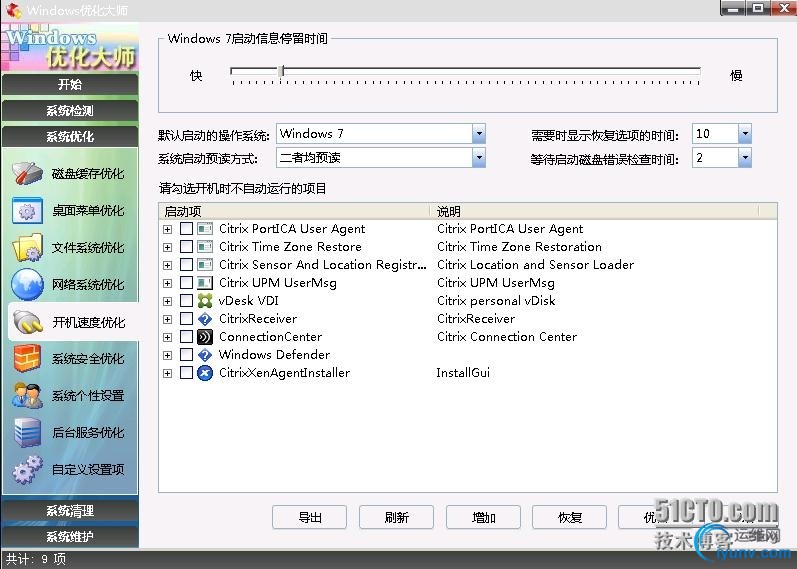797x569 pixels.
Task: Click the CitrixXenAgentInstaller blue X icon
Action: click(205, 373)
